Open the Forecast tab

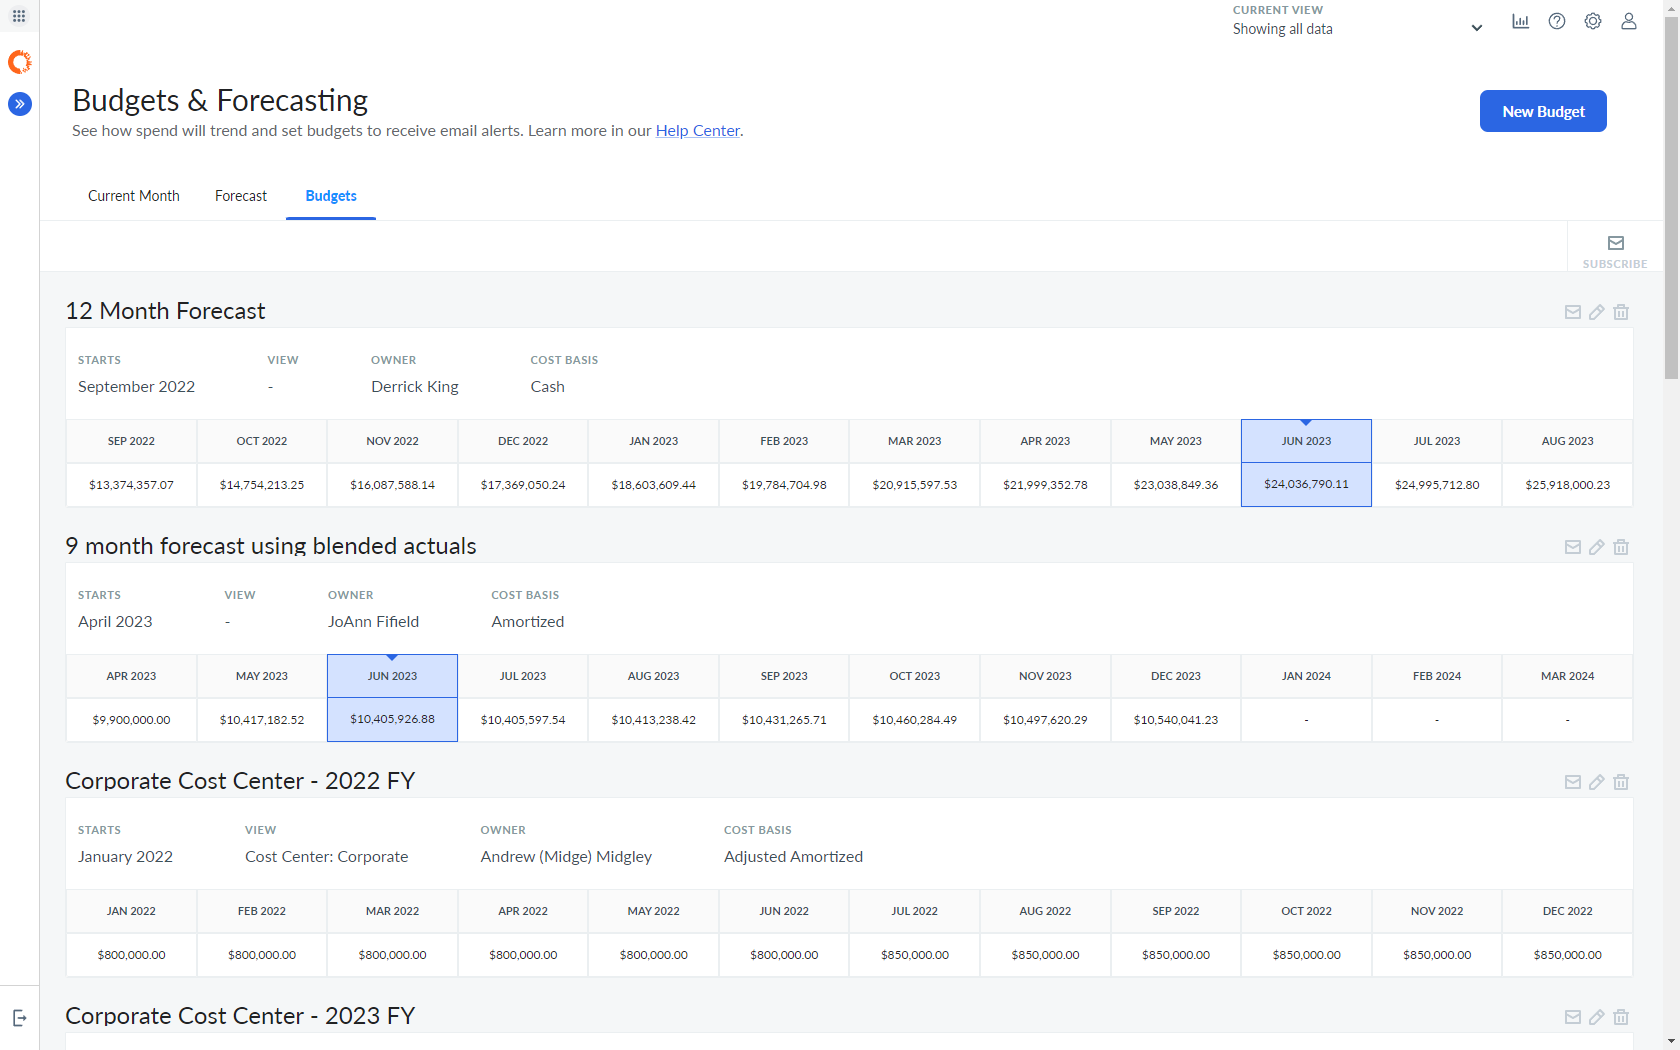[x=240, y=196]
